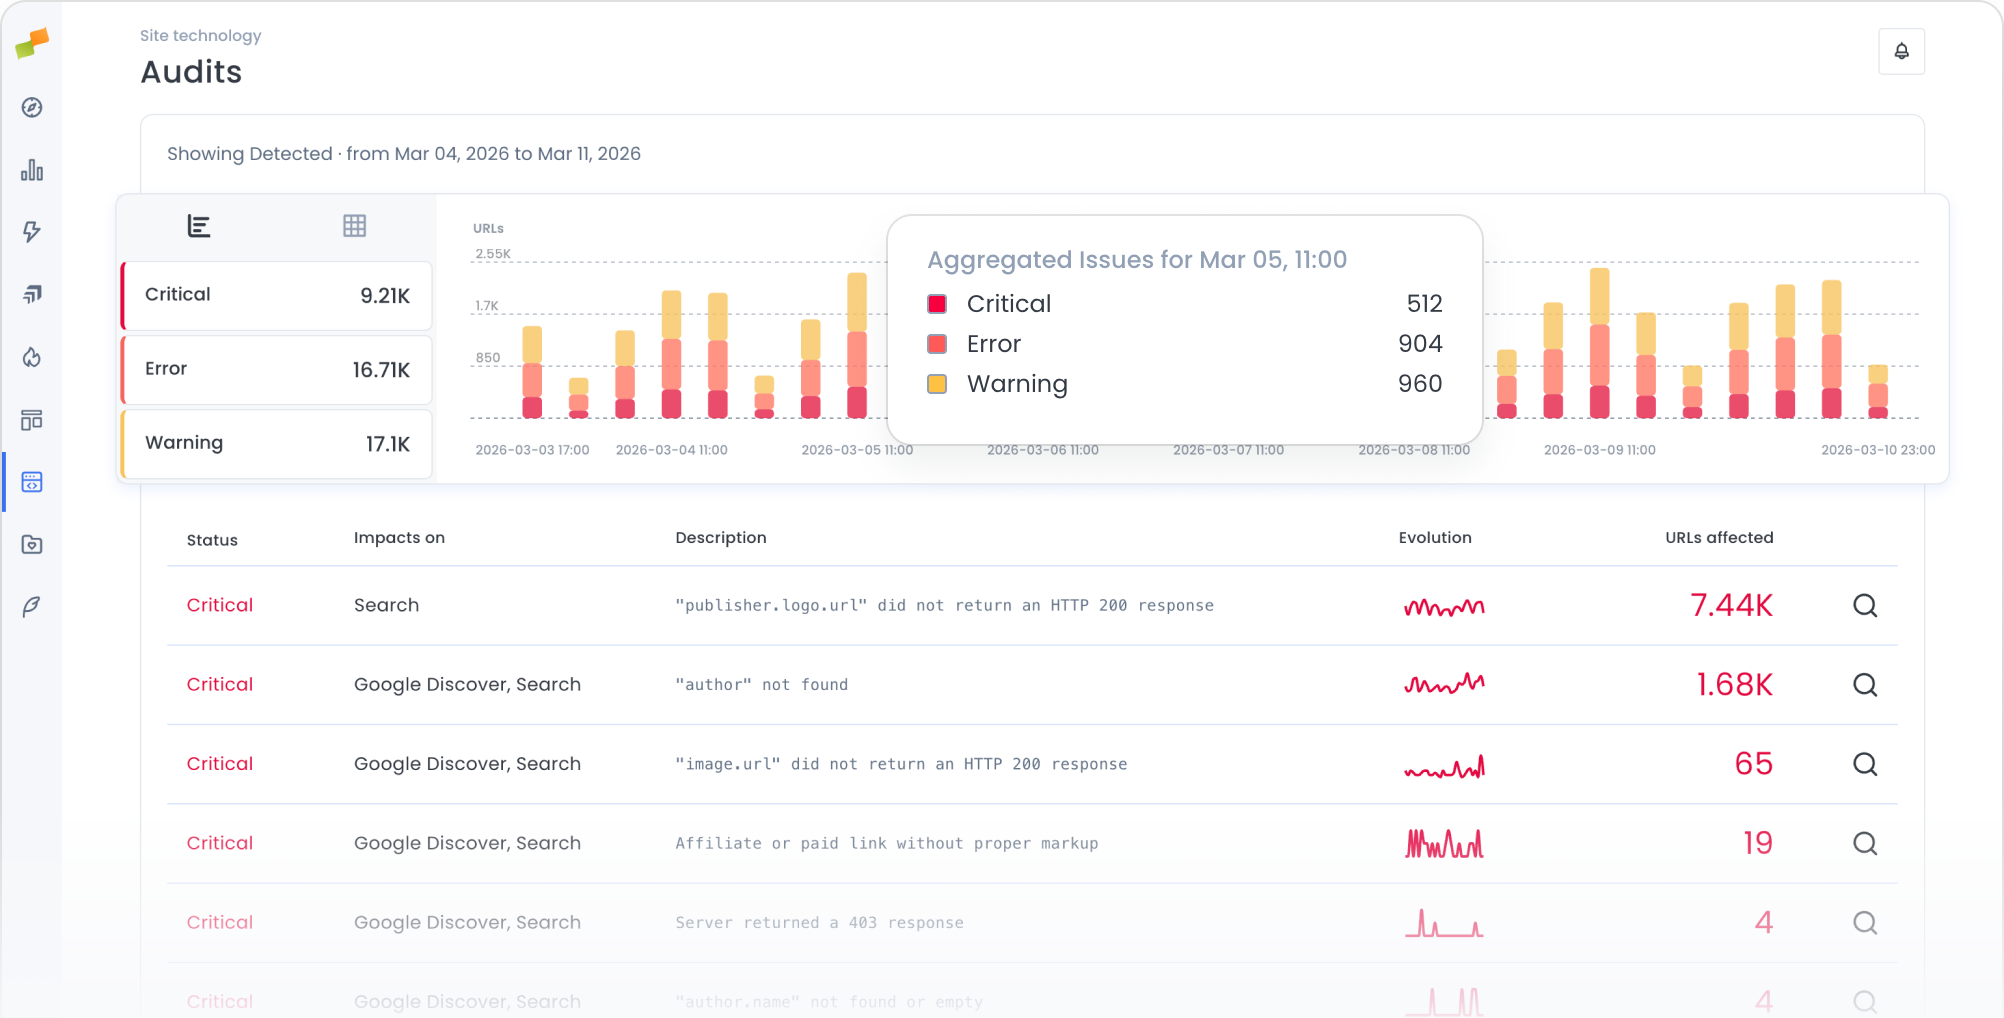Image resolution: width=2004 pixels, height=1018 pixels.
Task: Open the compass navigation icon in sidebar
Action: (32, 108)
